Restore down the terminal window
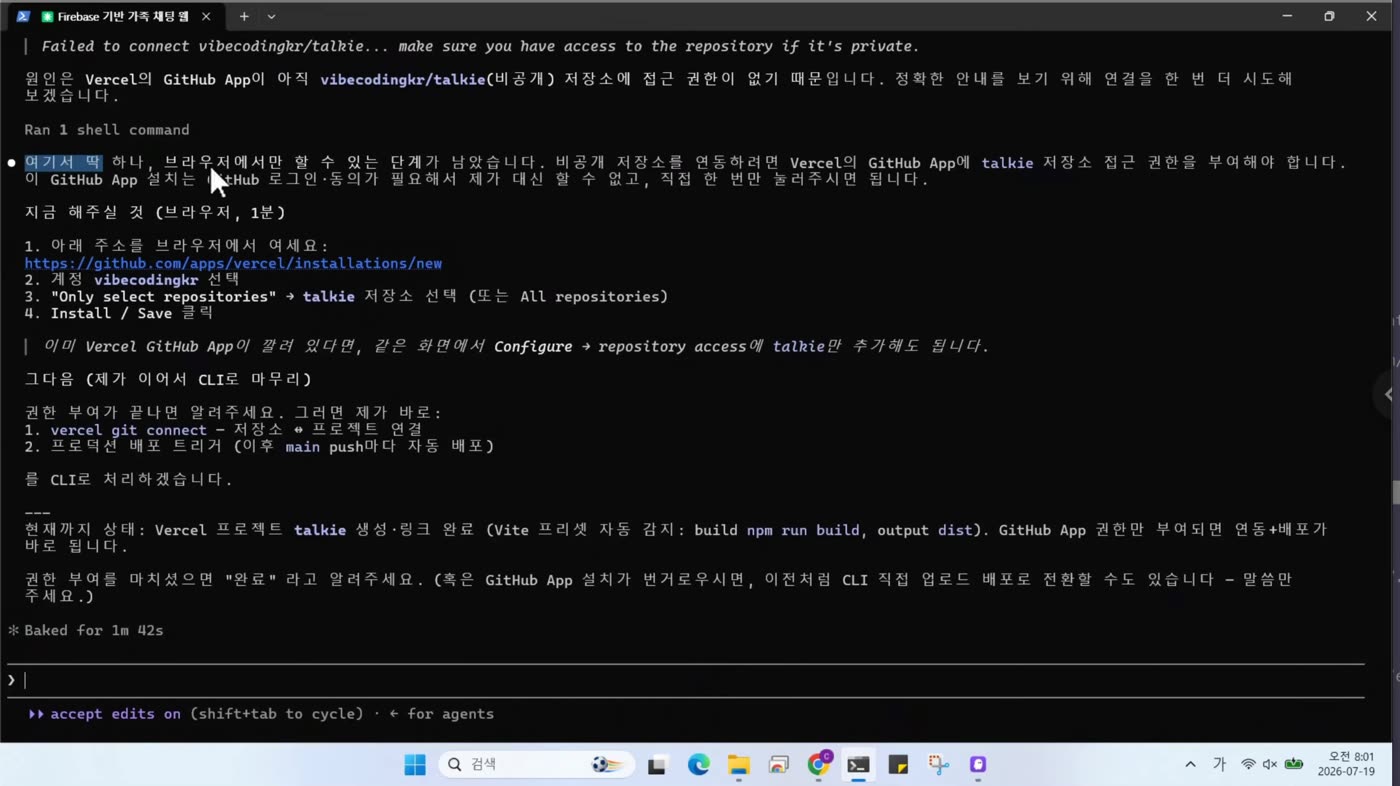This screenshot has width=1400, height=786. (1329, 17)
